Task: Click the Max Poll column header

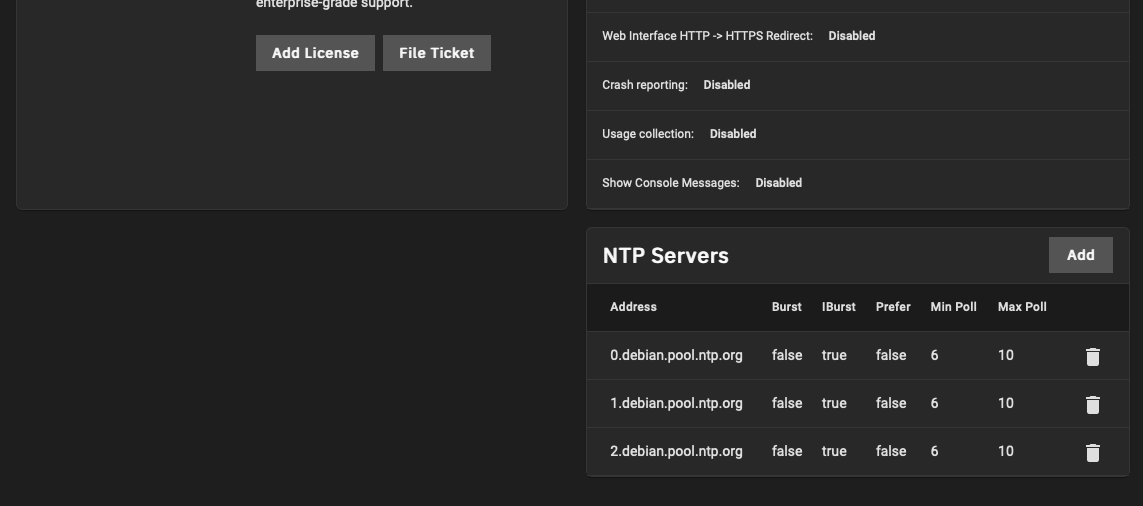Action: pos(1022,307)
